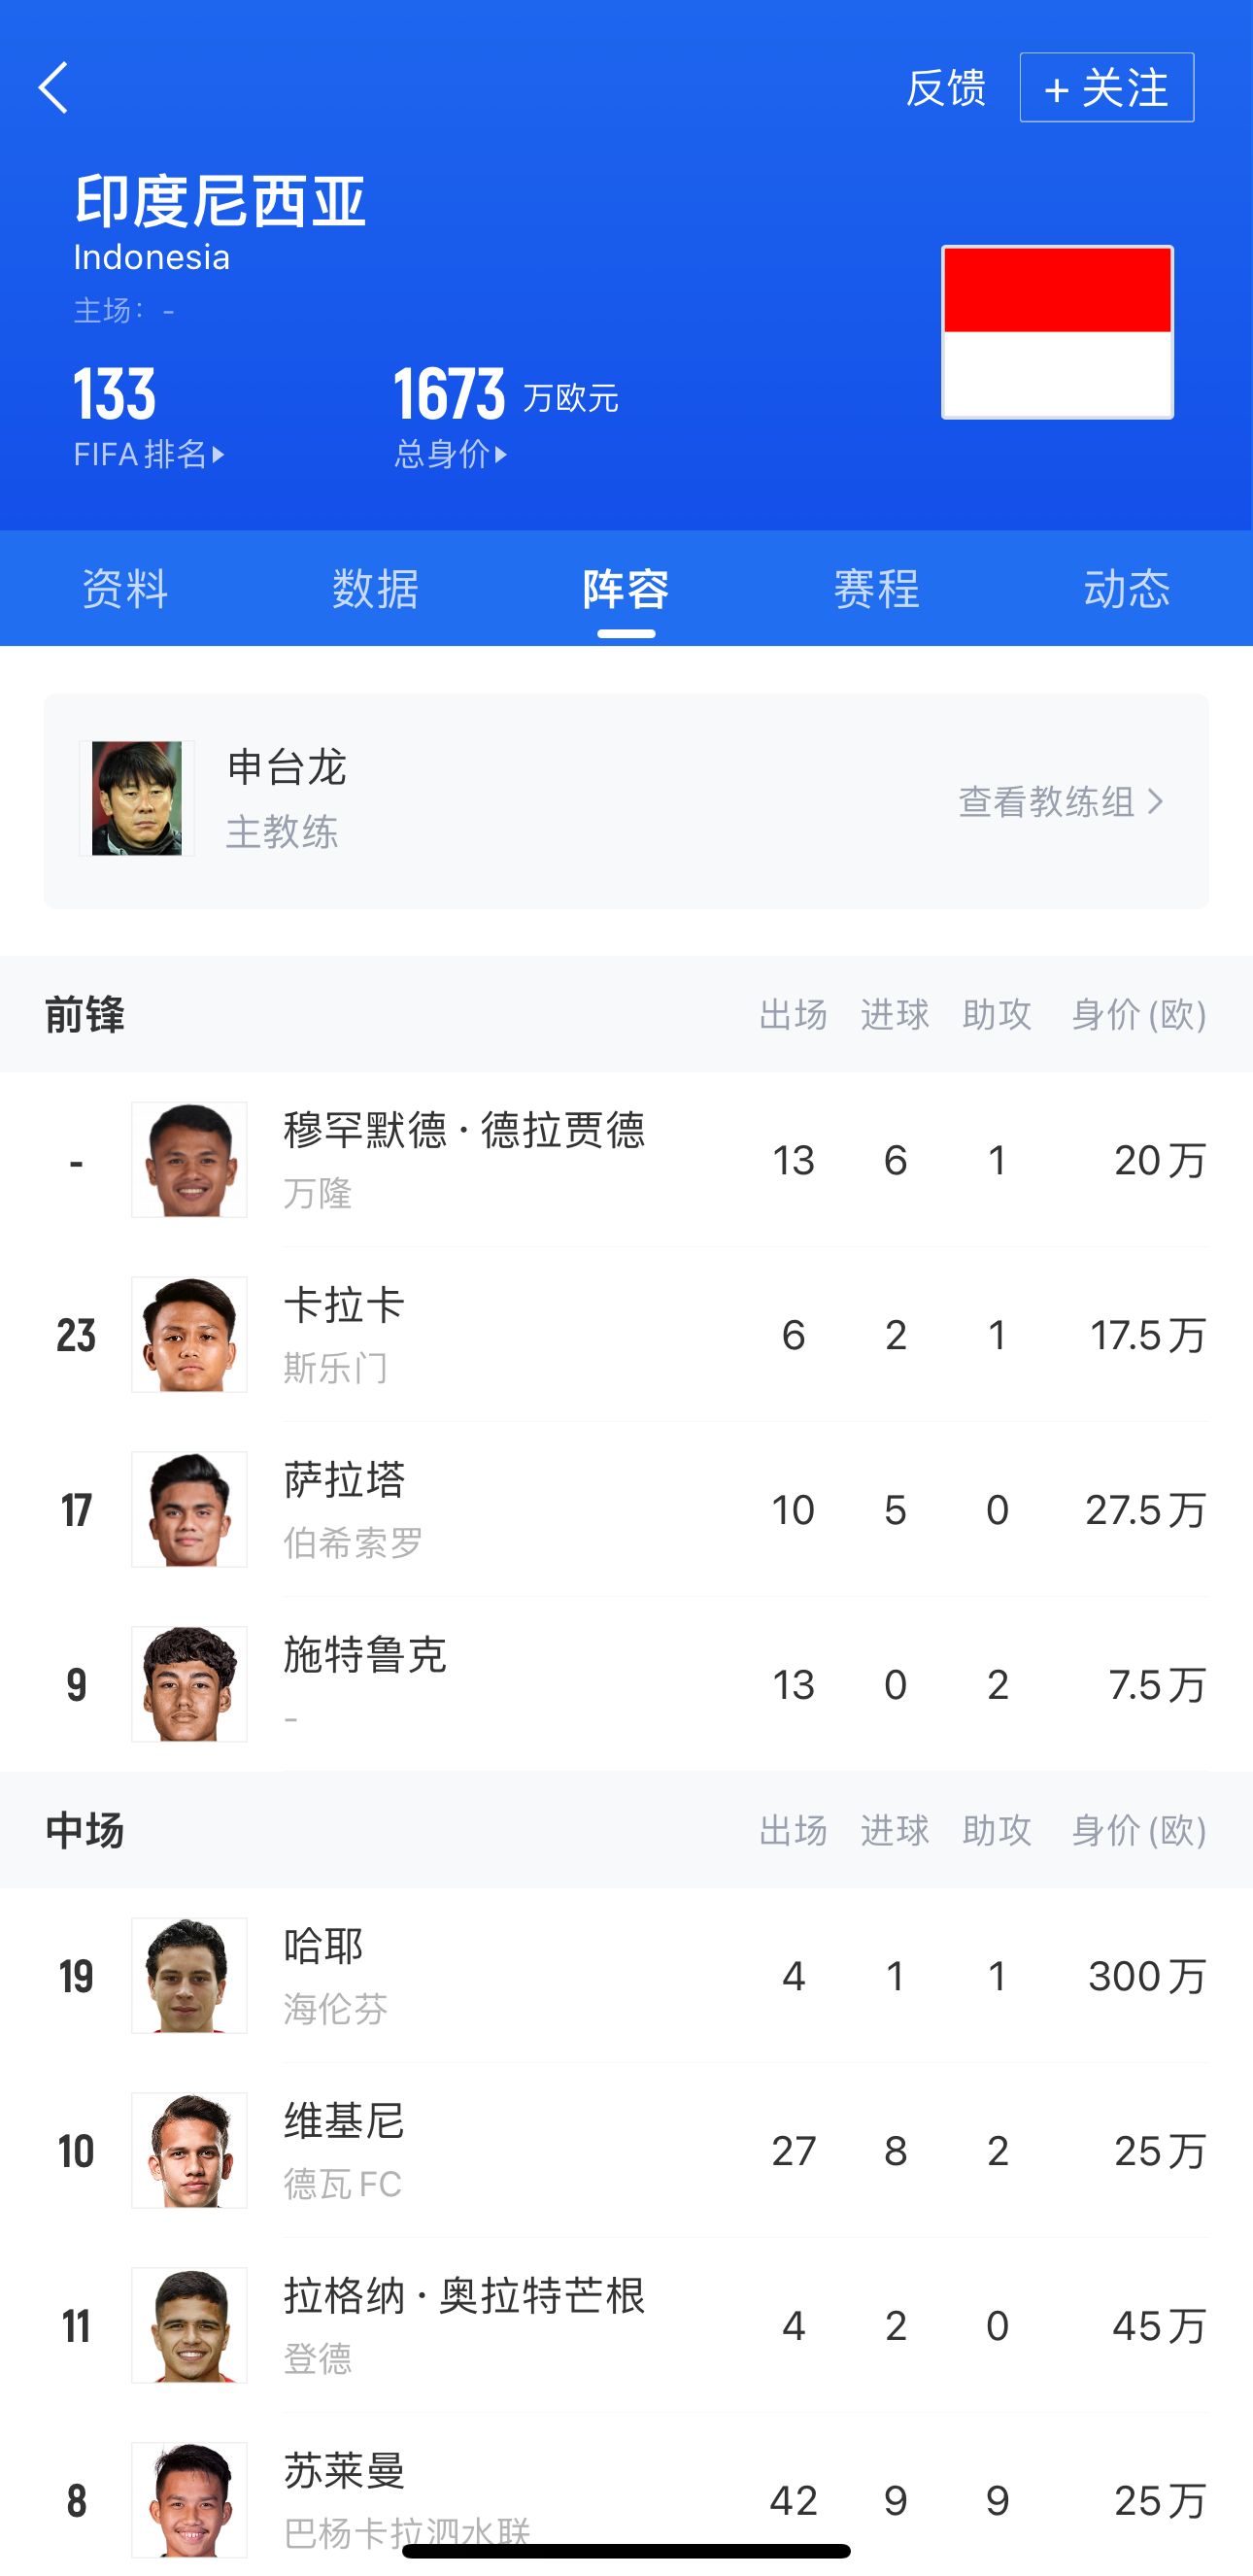Tap 萨拉塔 player avatar

[x=189, y=1510]
